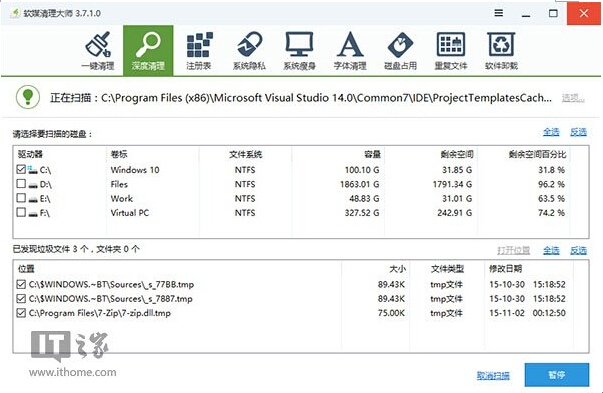603x393 pixels.
Task: Sort by the 大小 column header
Action: point(398,268)
